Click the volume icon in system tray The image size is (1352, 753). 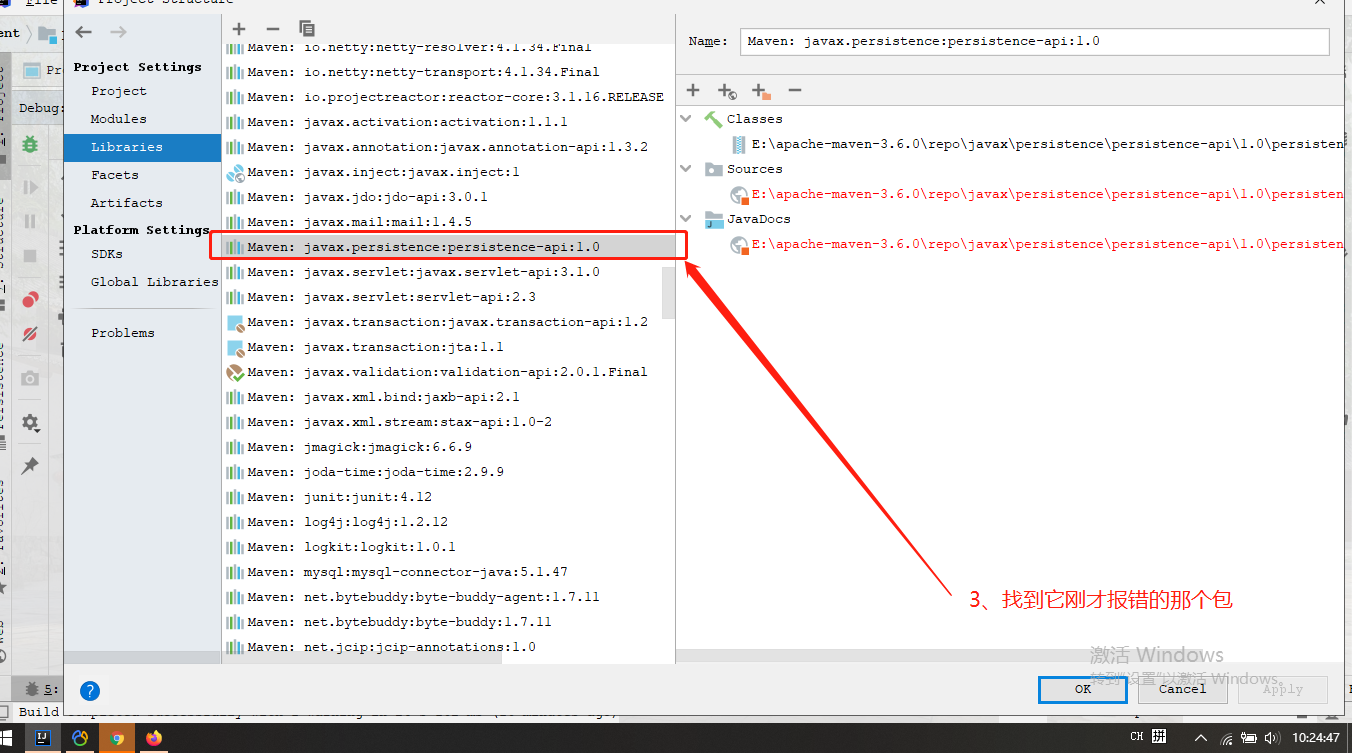pyautogui.click(x=1272, y=738)
